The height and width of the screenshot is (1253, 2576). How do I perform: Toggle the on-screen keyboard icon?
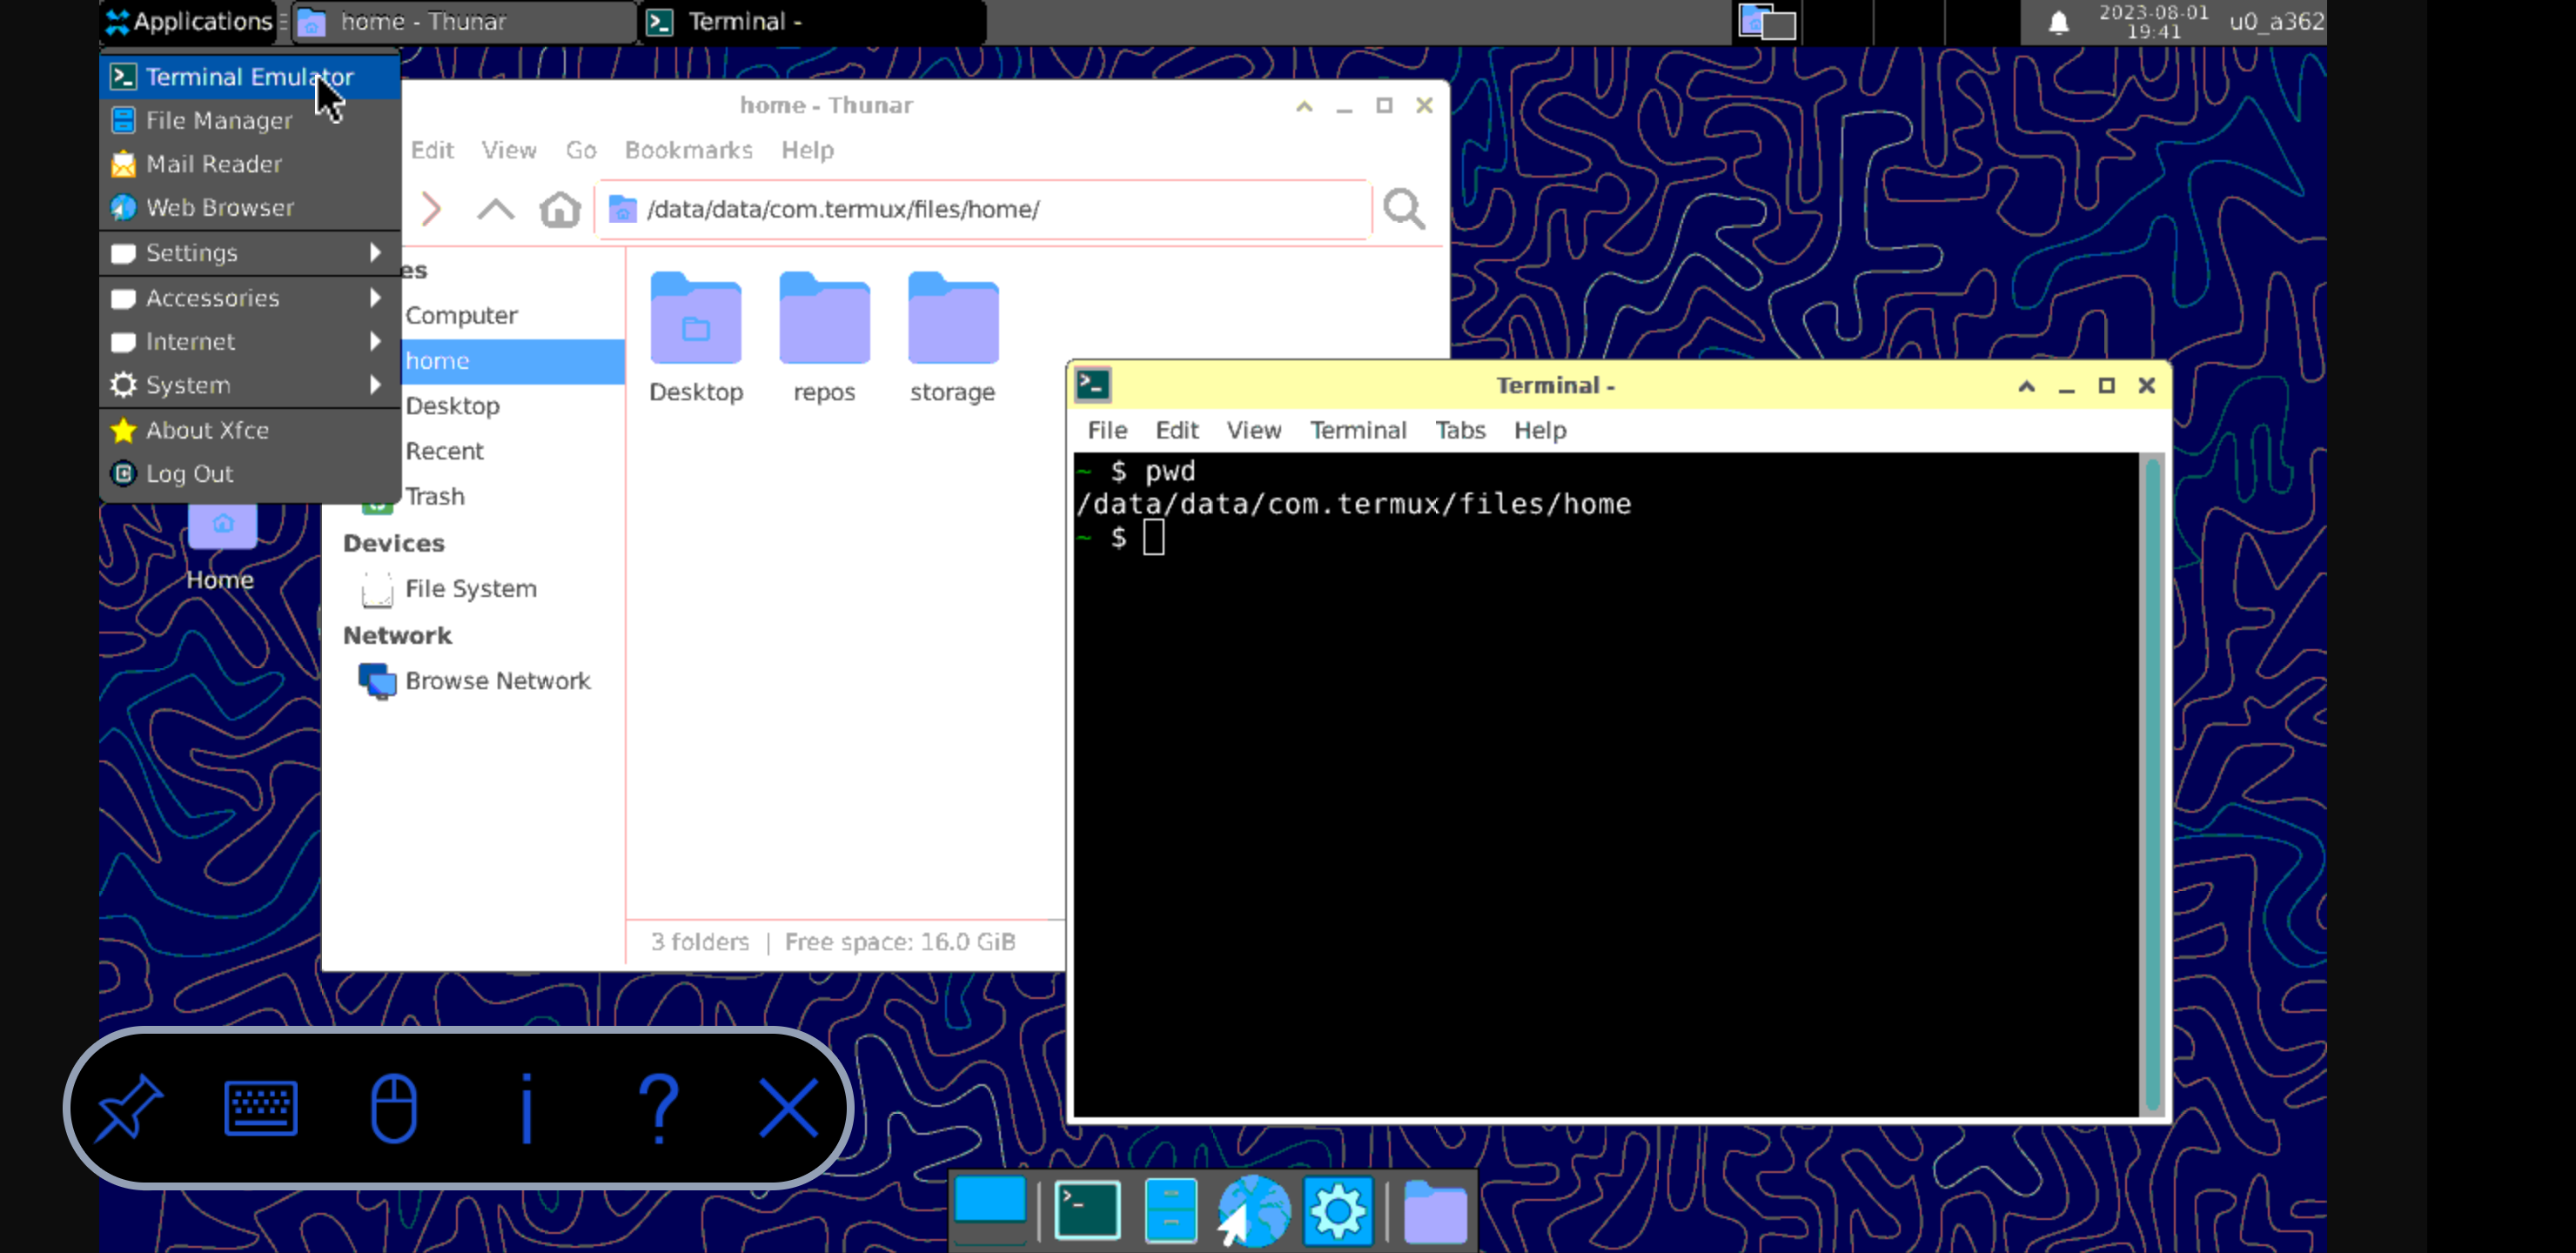[260, 1107]
